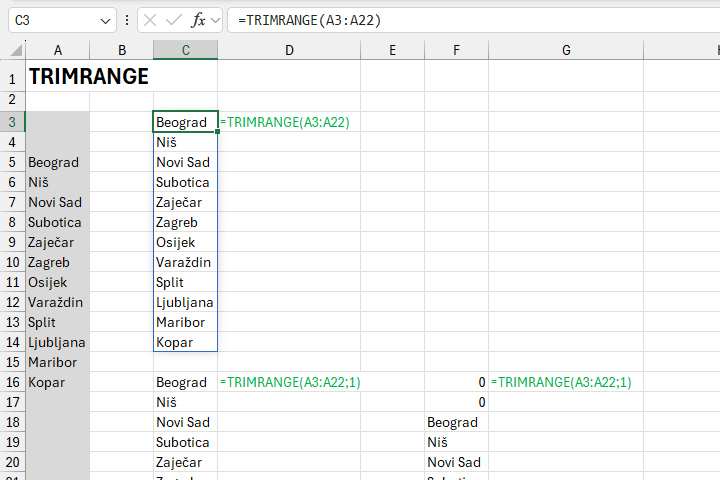Viewport: 720px width, 480px height.
Task: Click the =TRIMRANGE(A3:A22;1) formula text in column G
Action: (x=561, y=382)
